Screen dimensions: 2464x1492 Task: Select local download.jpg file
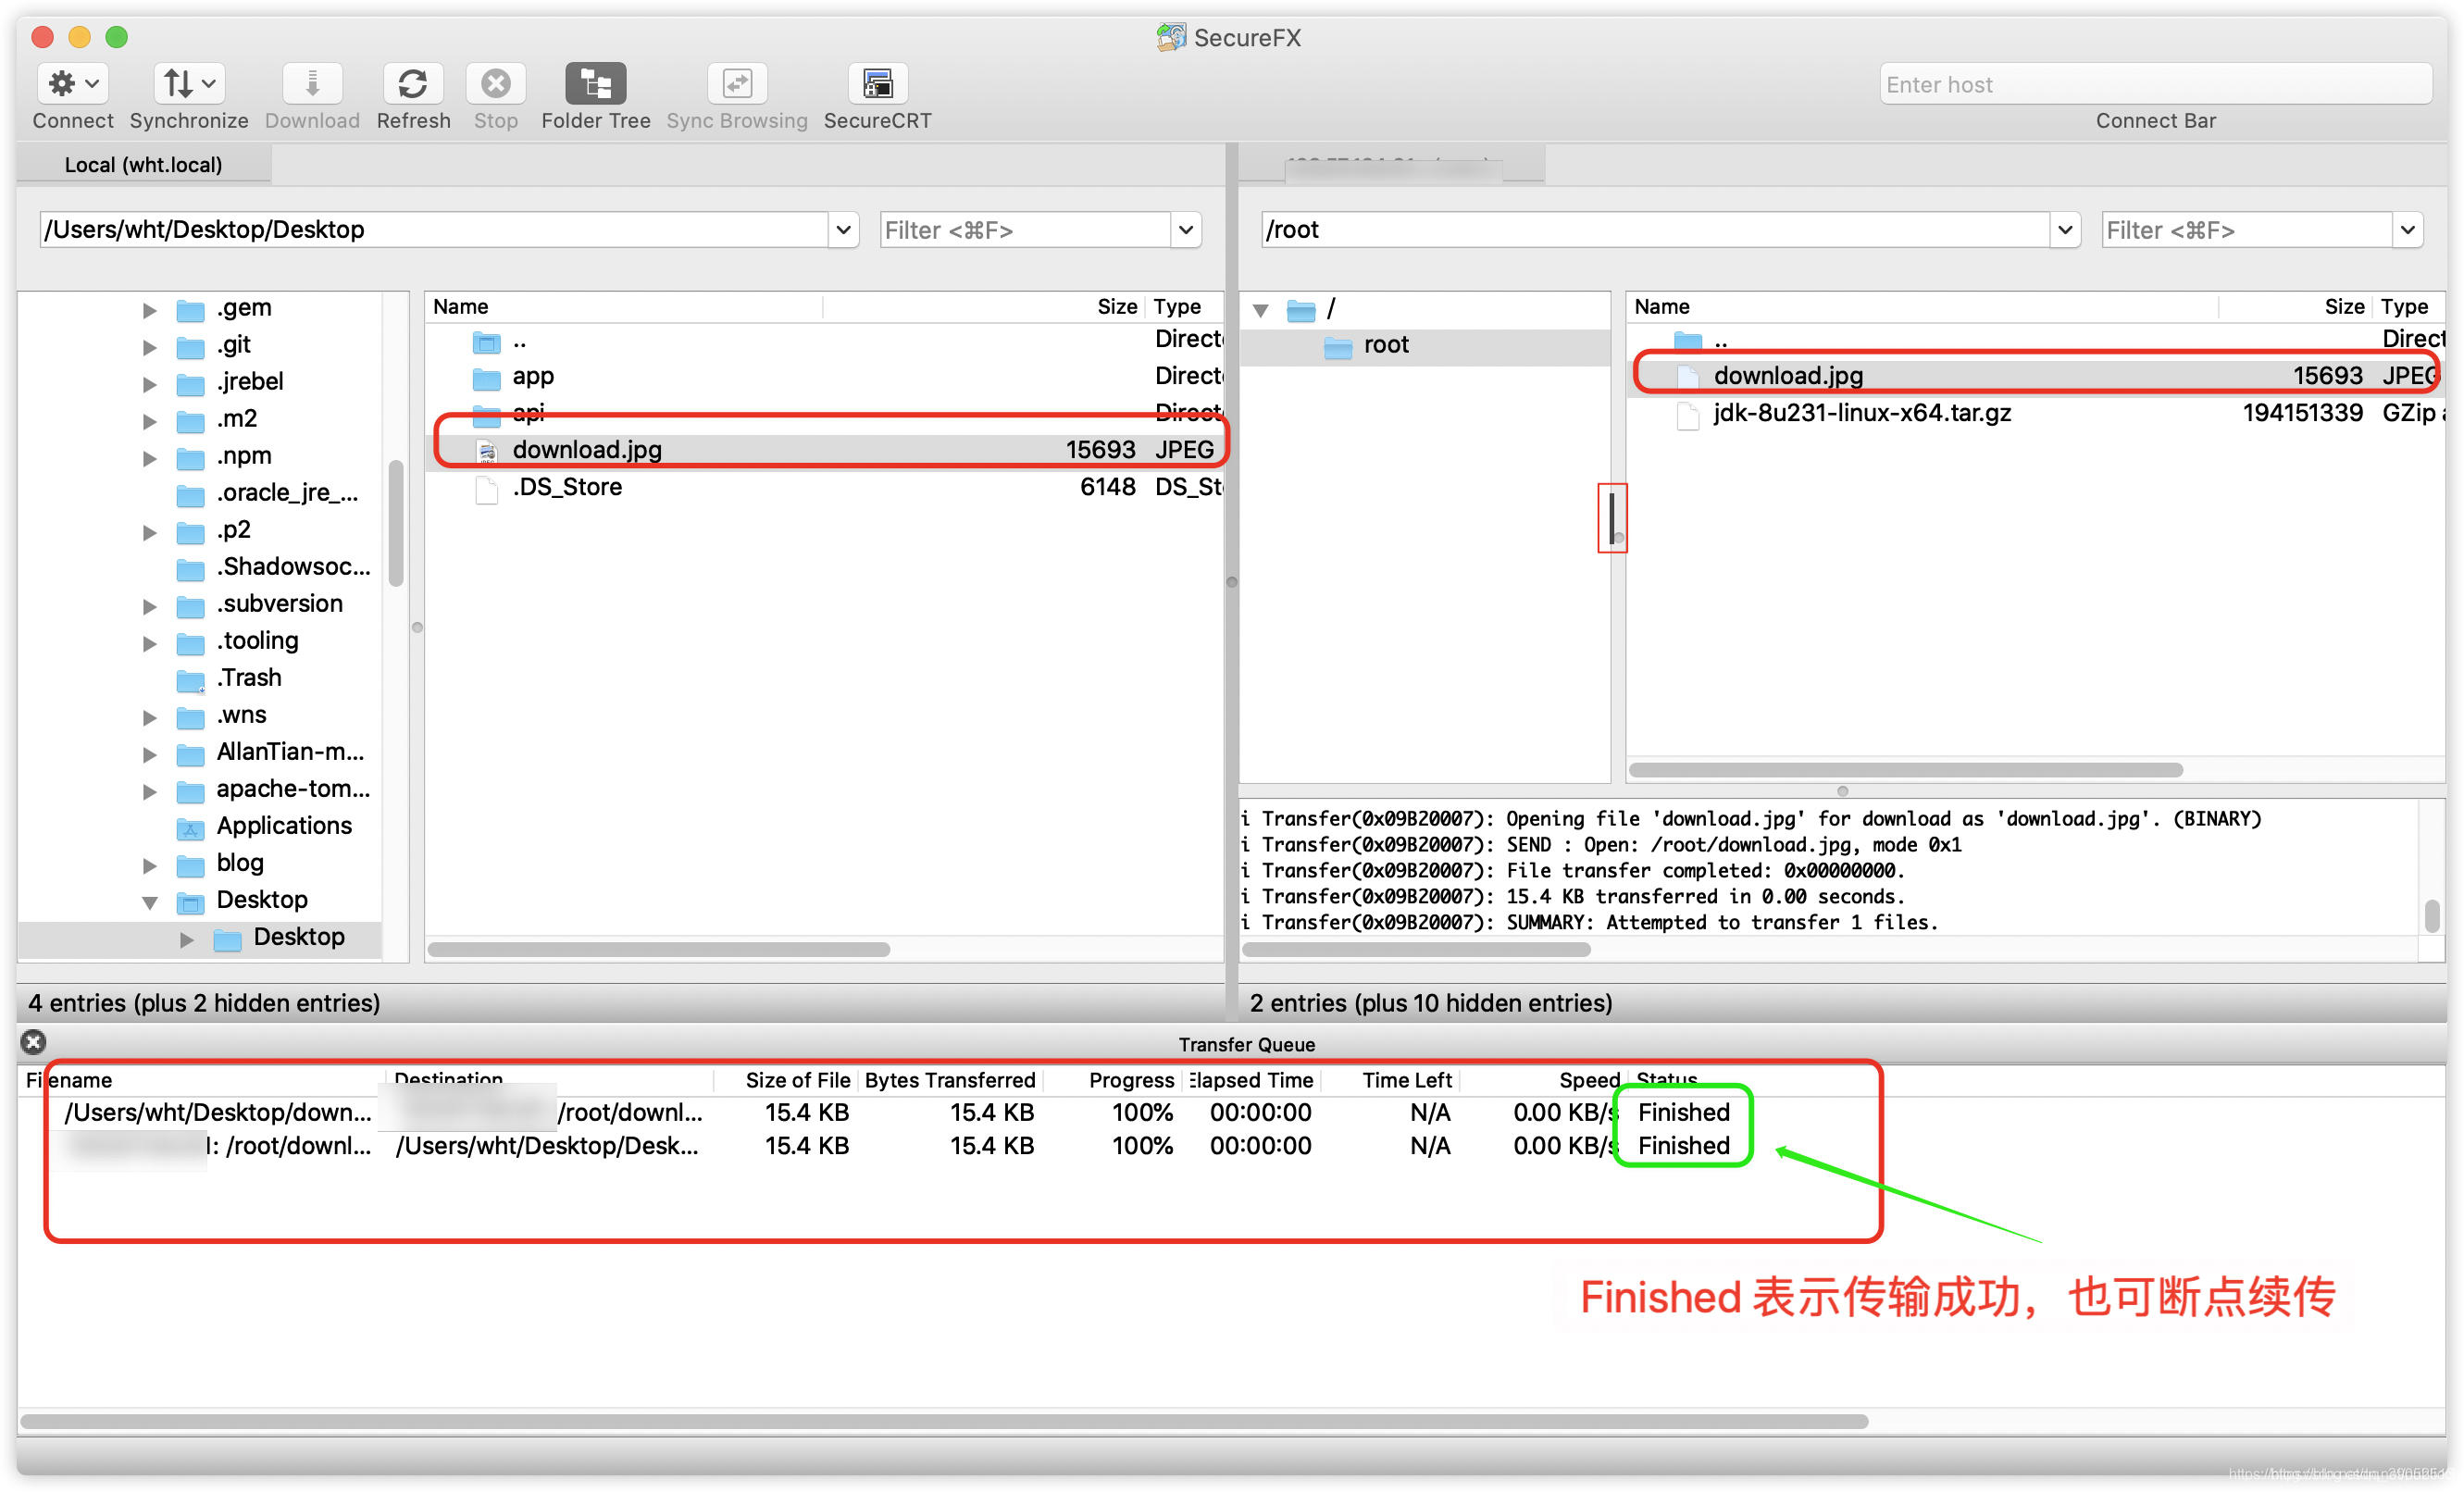(x=825, y=450)
